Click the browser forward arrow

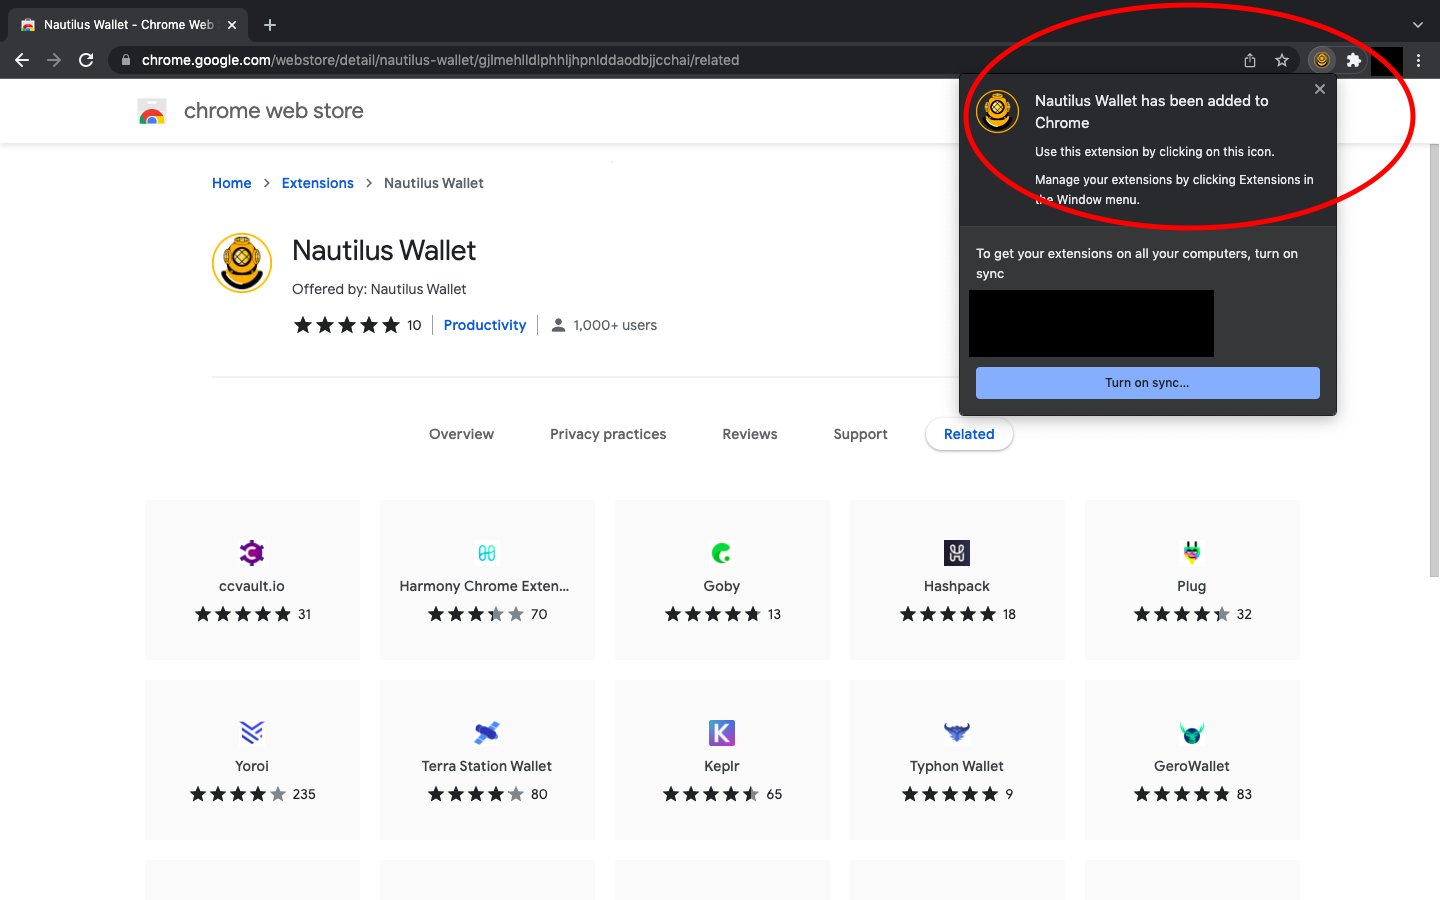coord(54,60)
